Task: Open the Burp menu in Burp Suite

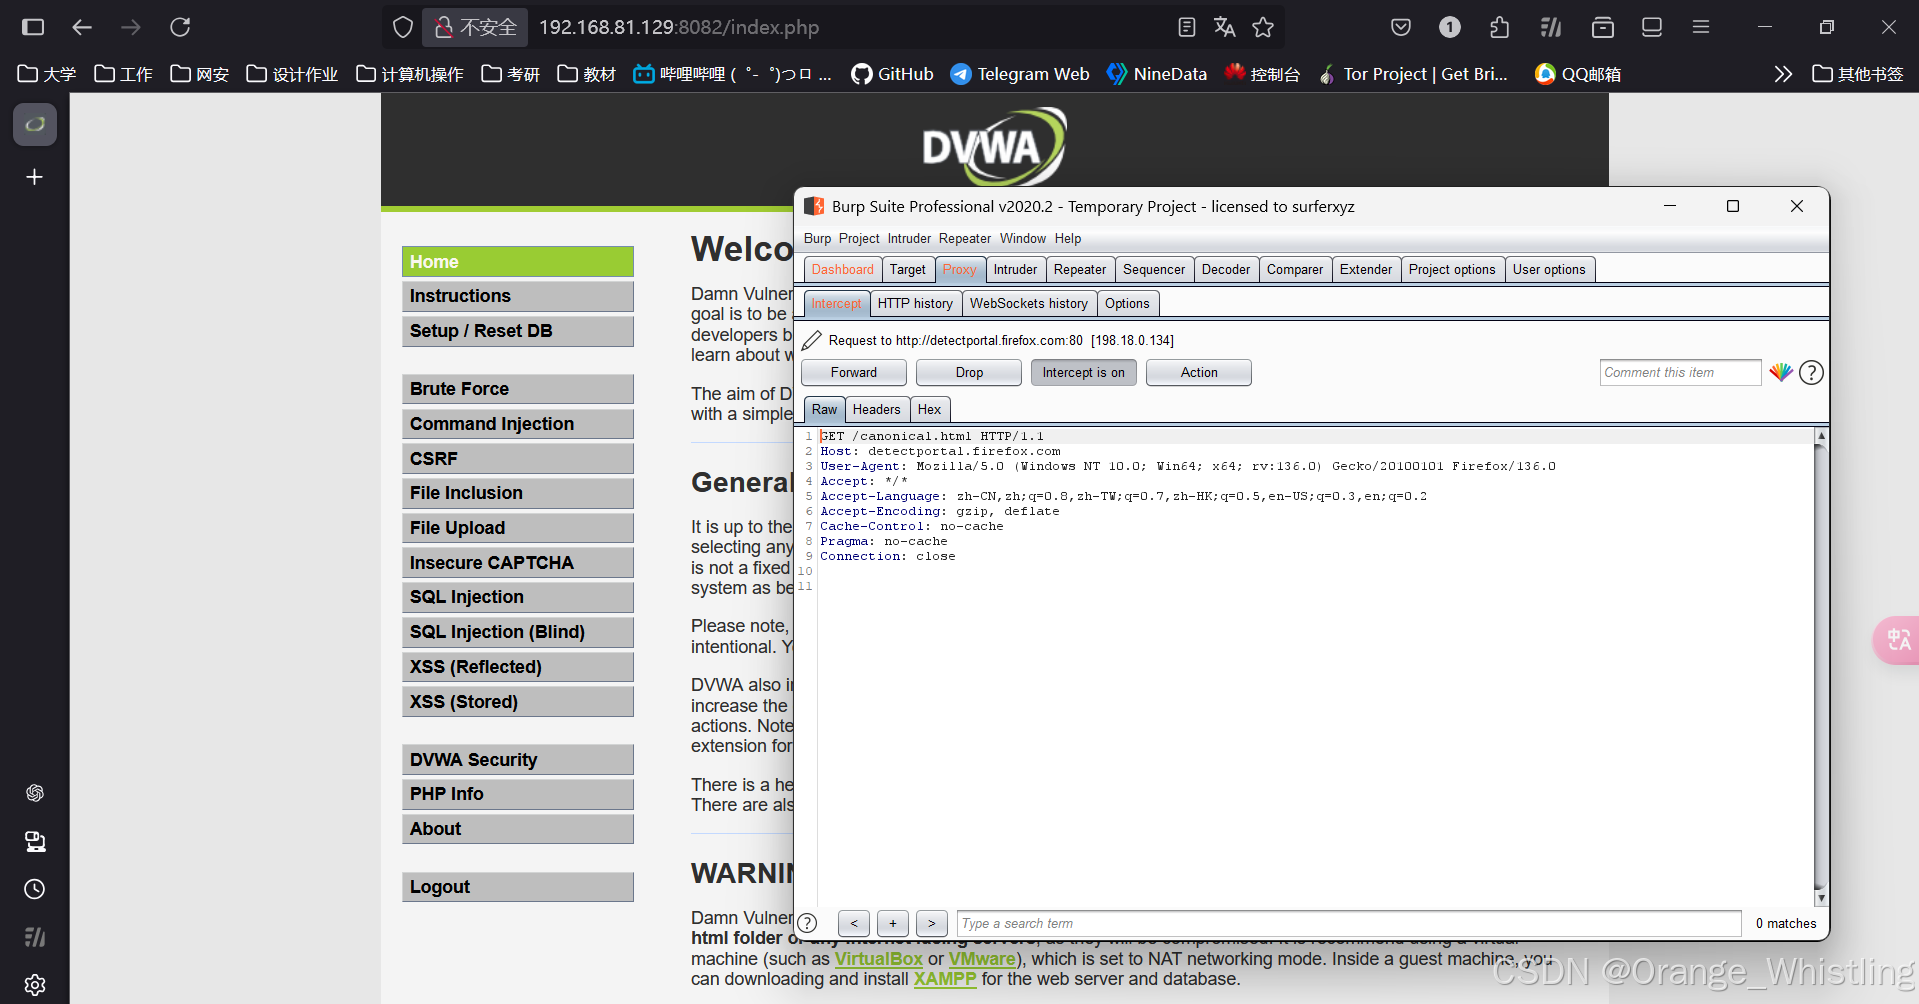Action: click(x=817, y=239)
